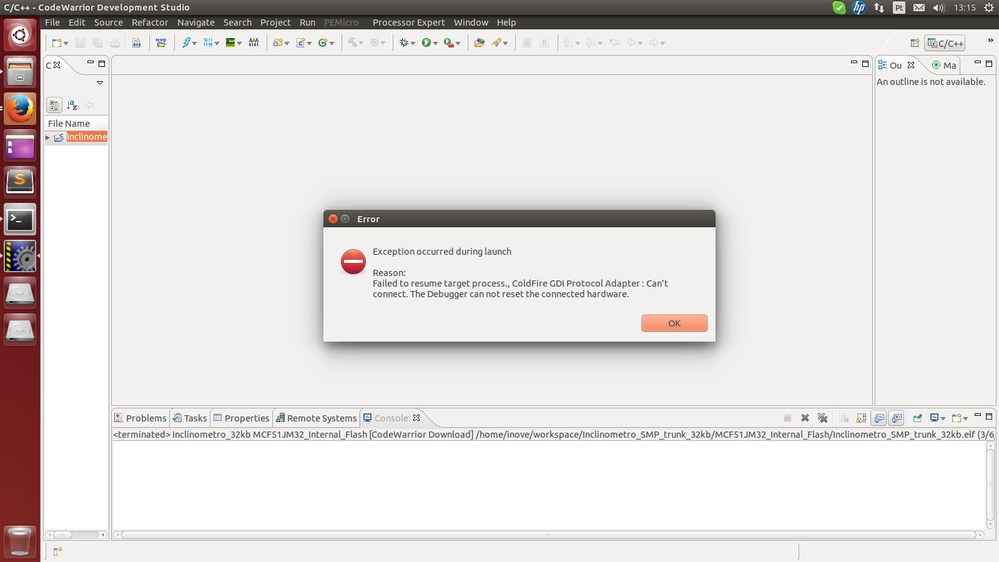
Task: Expand the green chip icon dropdown arrow
Action: click(240, 43)
